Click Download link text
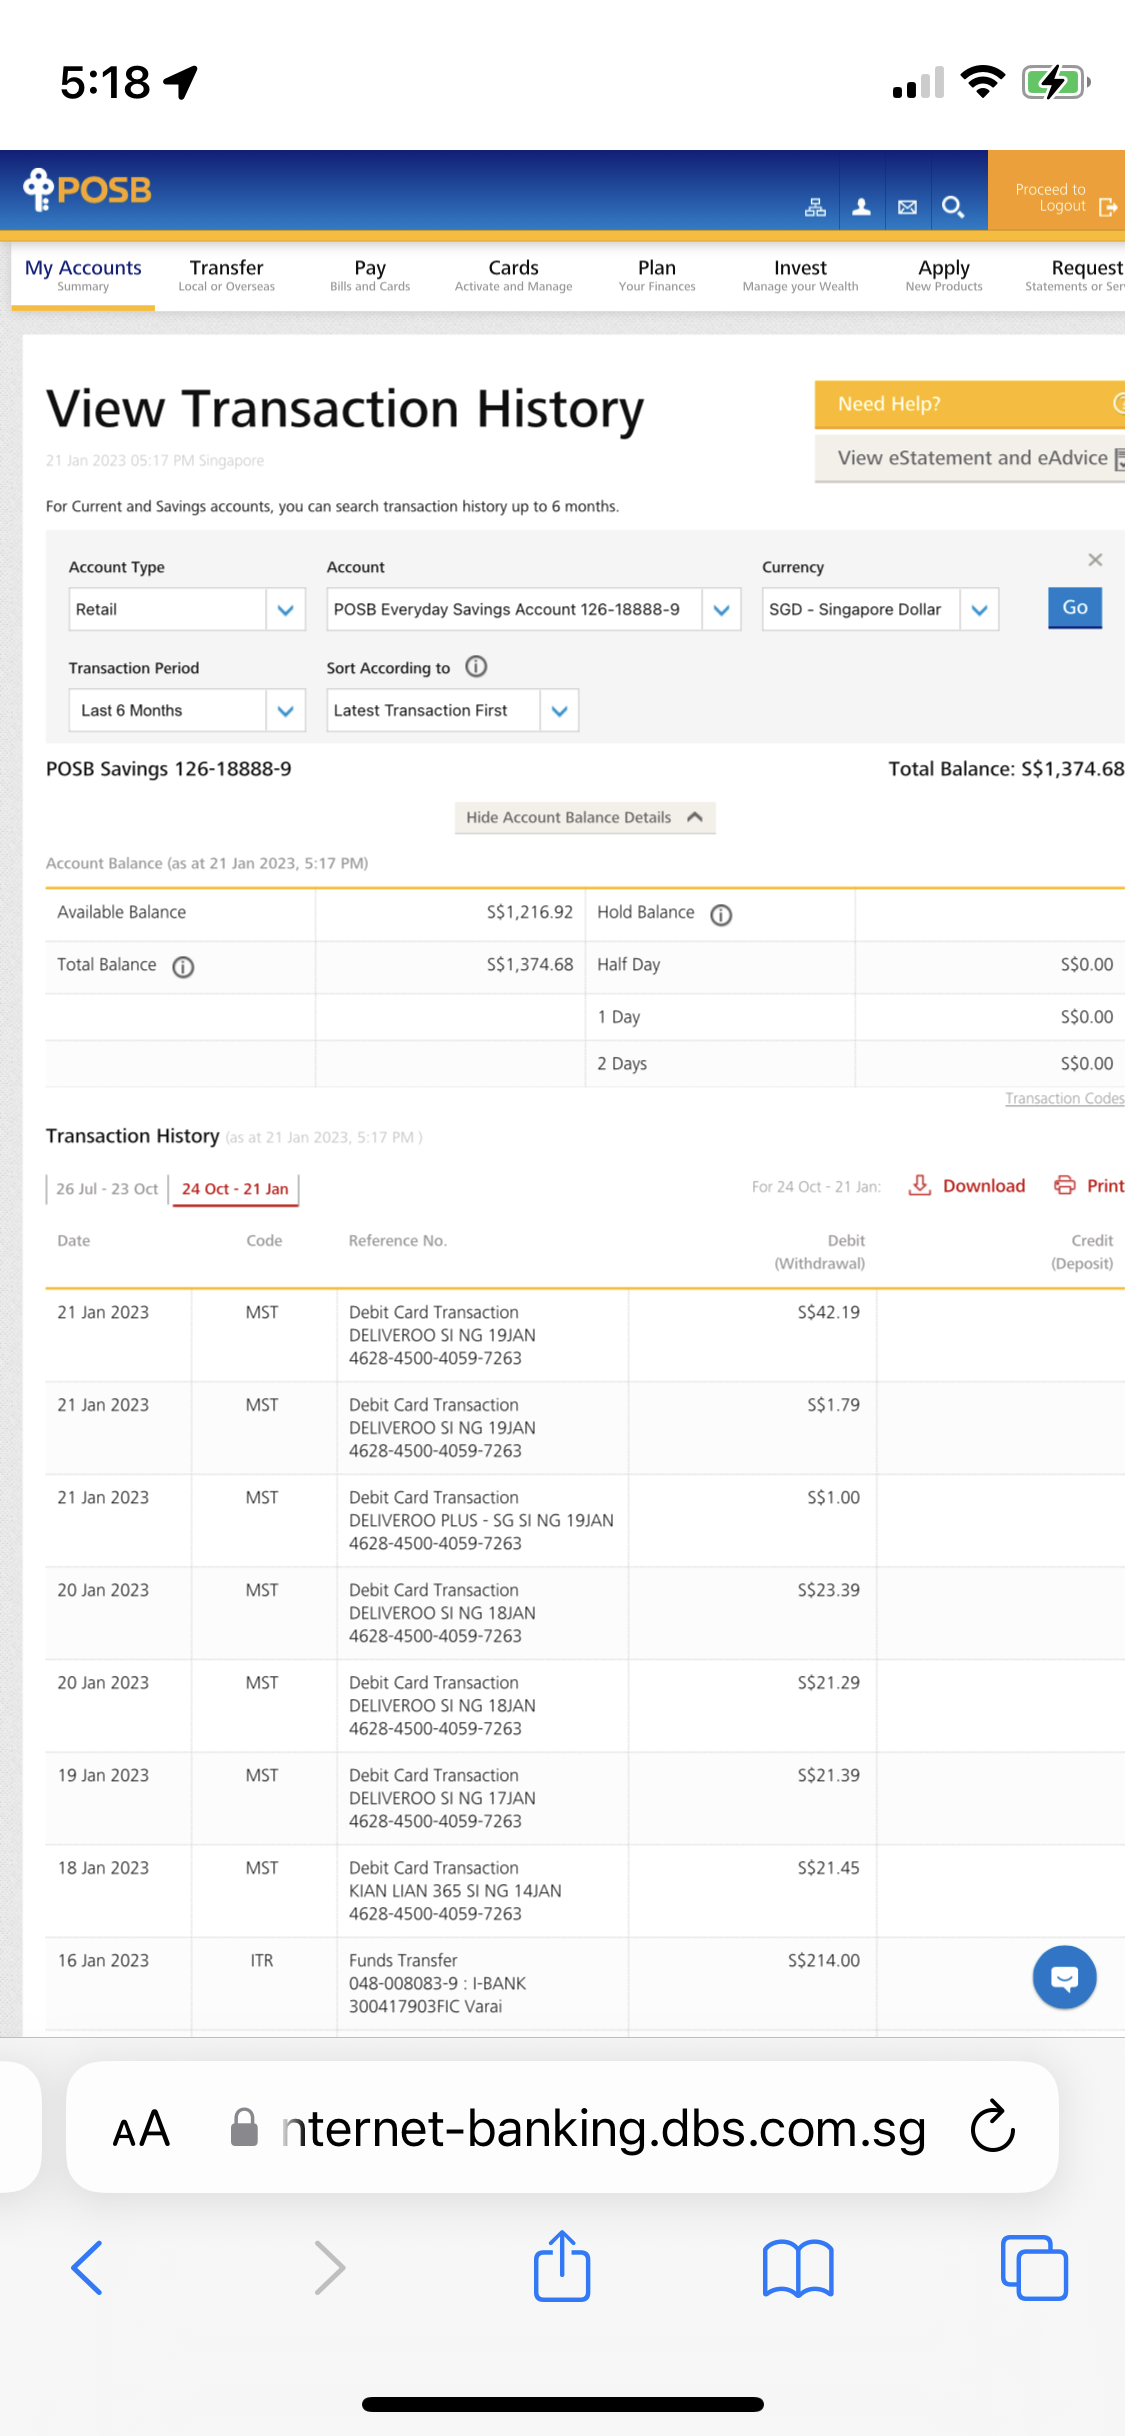The width and height of the screenshot is (1125, 2436). (x=984, y=1186)
